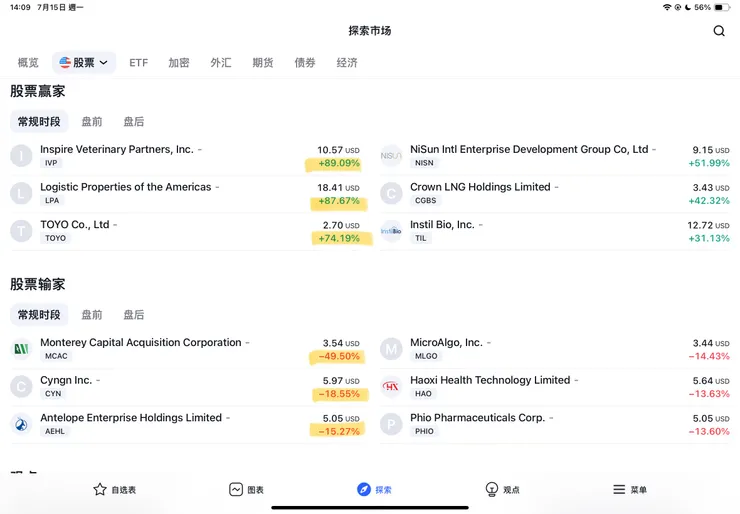Screen dimensions: 740x514
Task: Select 常规时段 under 股票赢家
Action: (39, 122)
